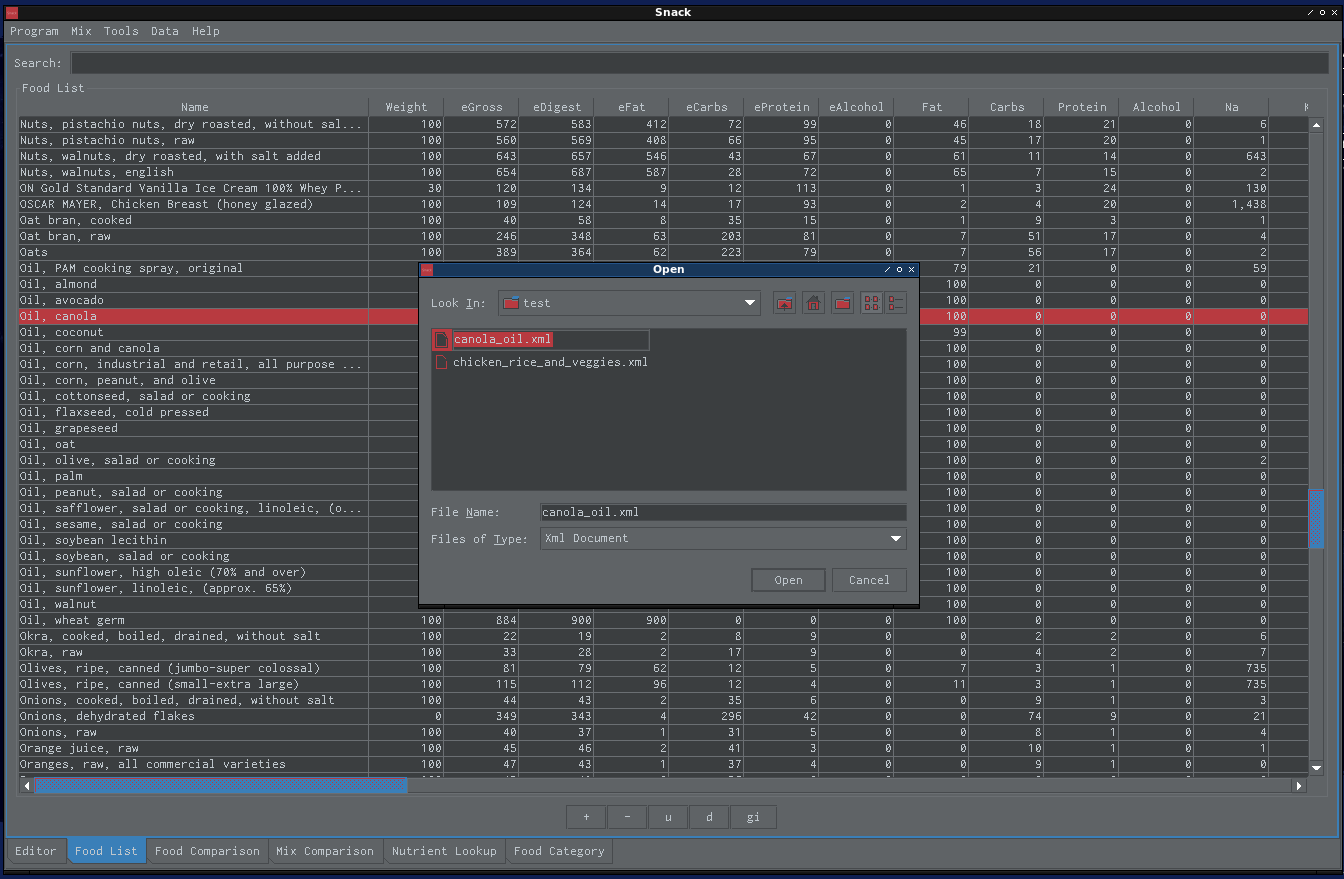Open the Help menu
The height and width of the screenshot is (879, 1344).
pos(206,31)
